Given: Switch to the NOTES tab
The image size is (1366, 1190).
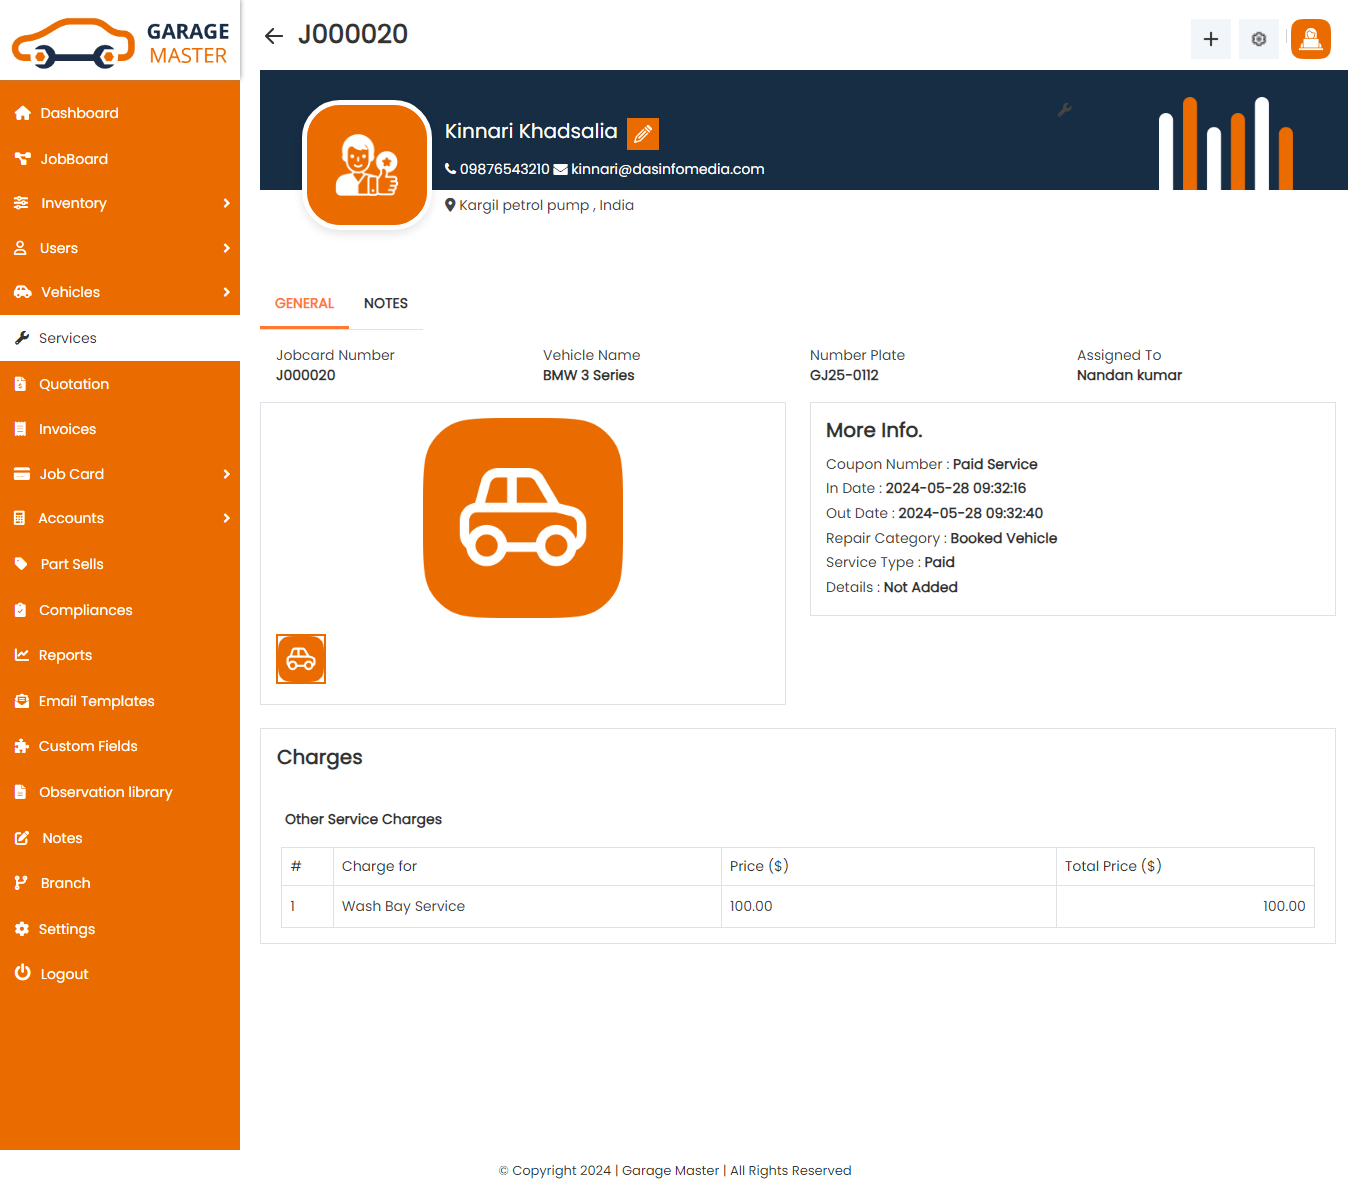Looking at the screenshot, I should (385, 303).
